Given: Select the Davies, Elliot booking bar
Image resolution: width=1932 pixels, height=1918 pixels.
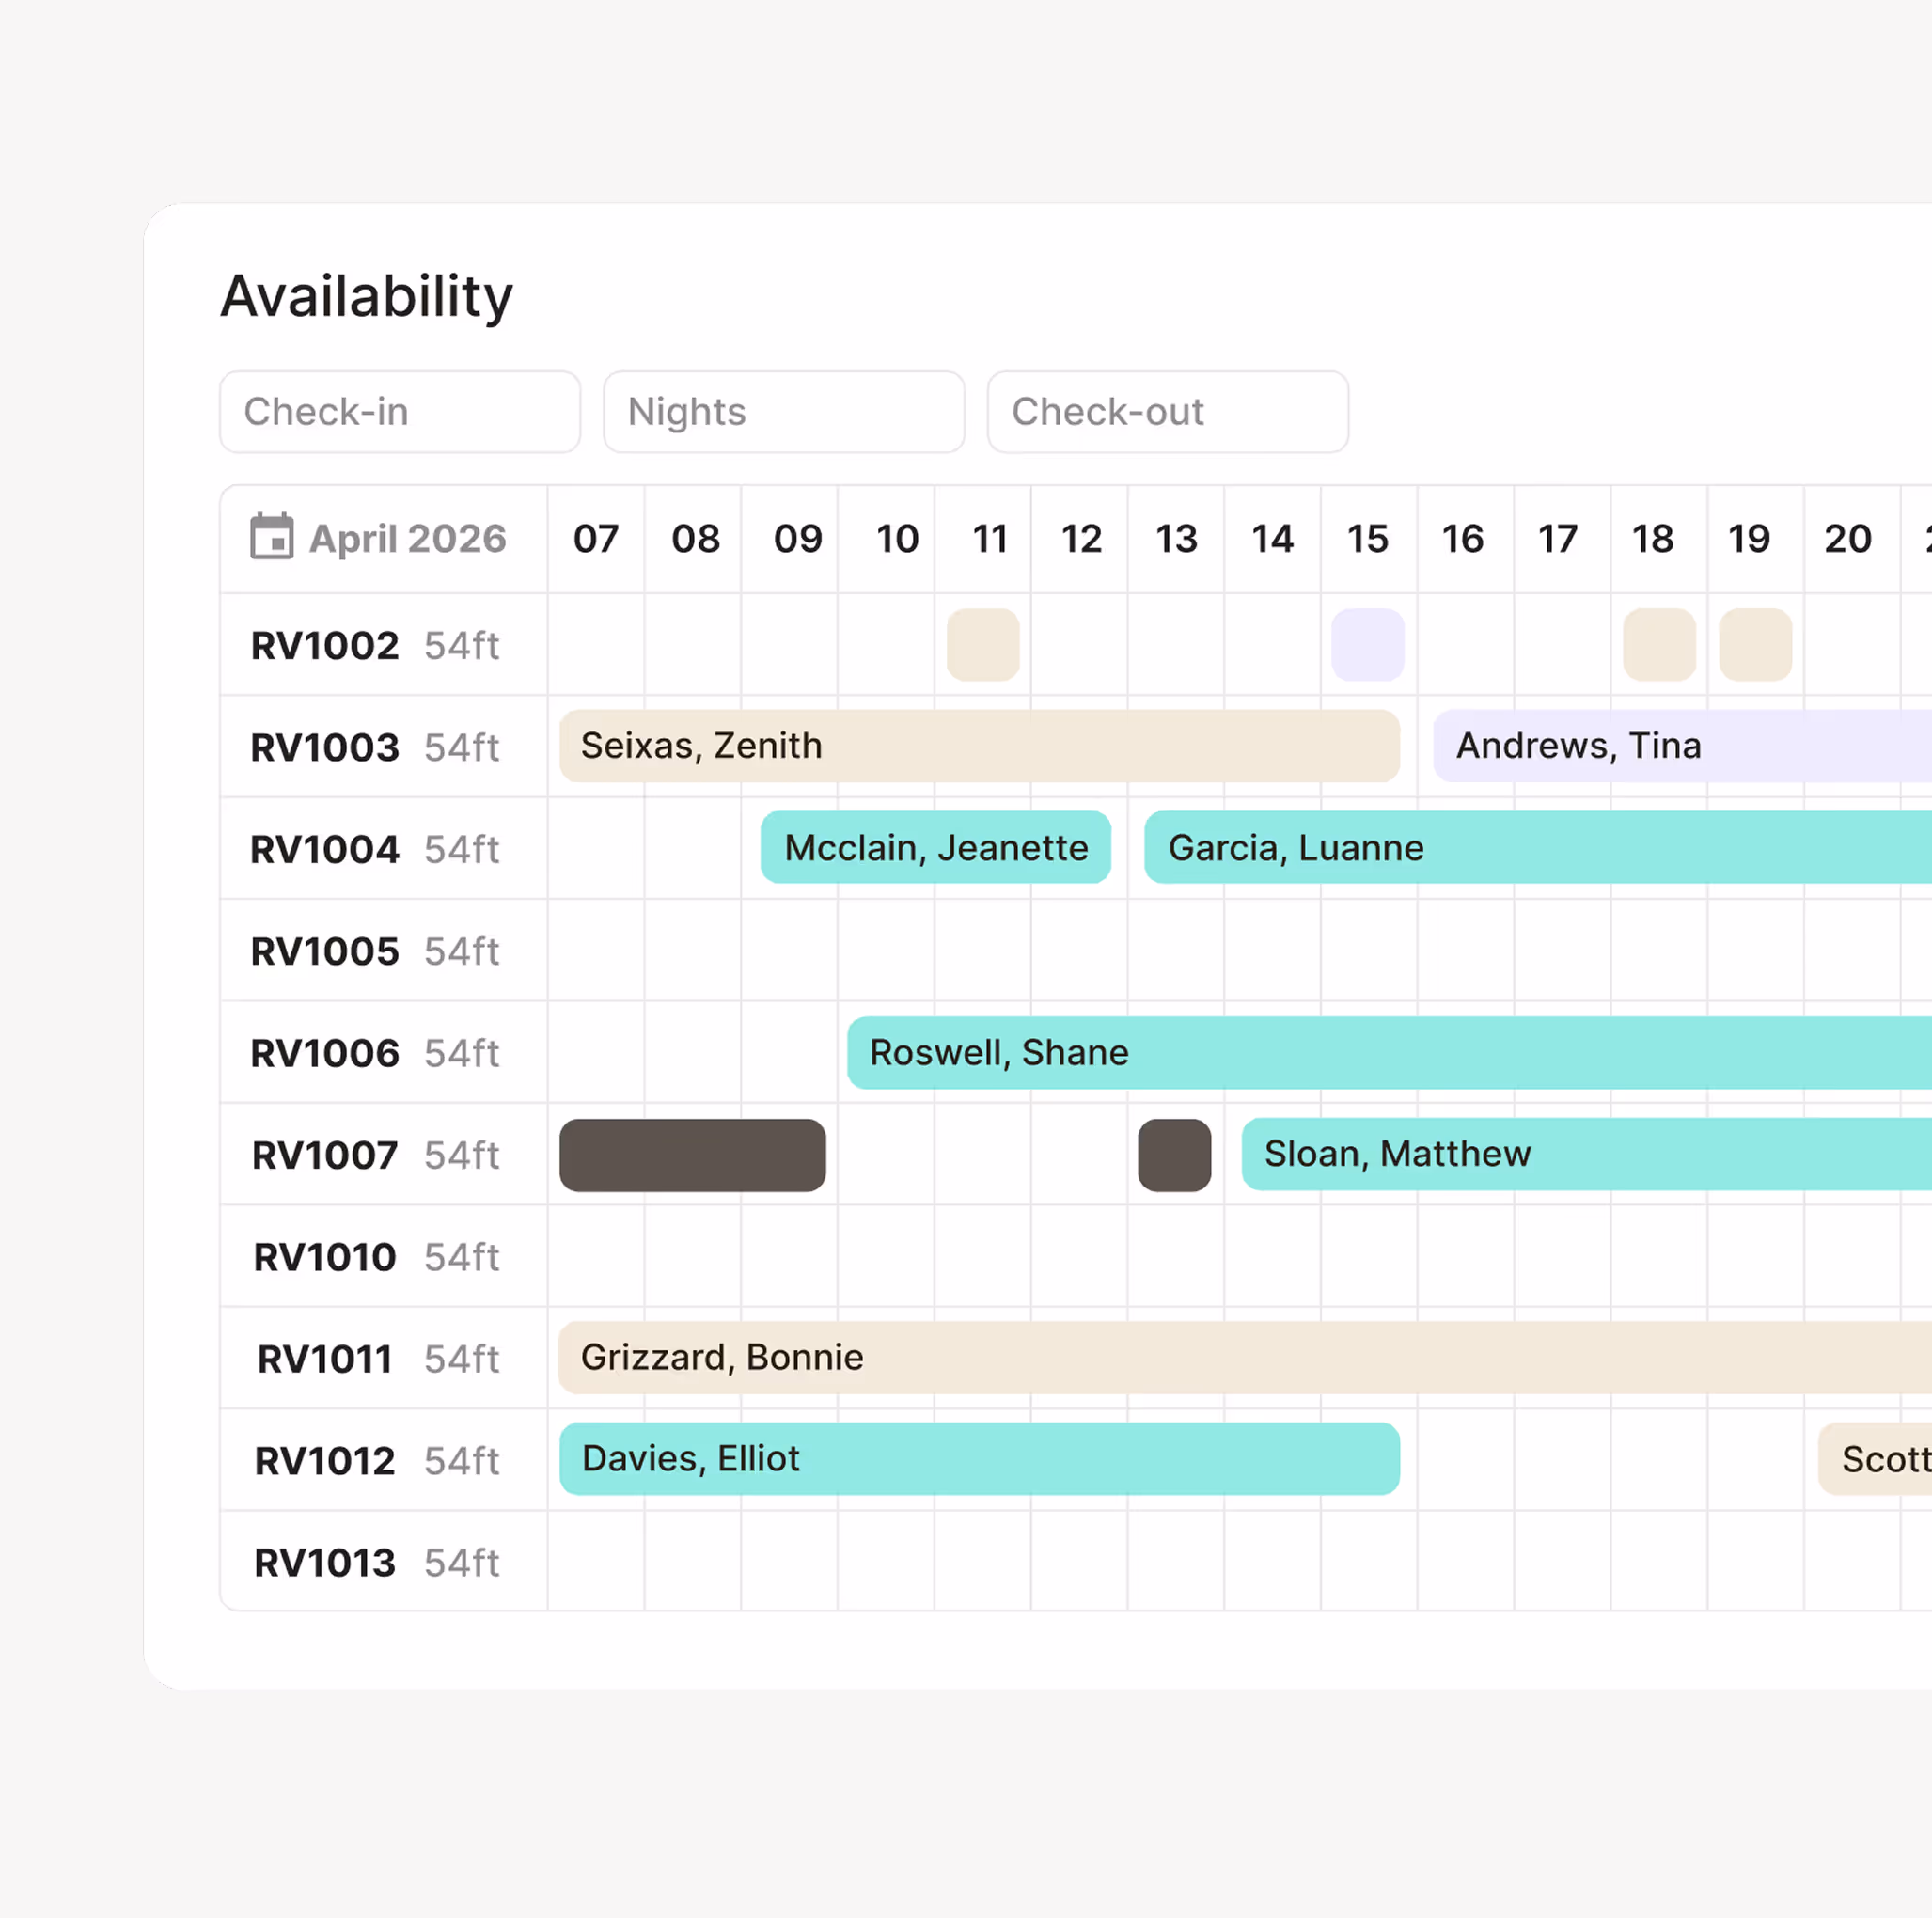Looking at the screenshot, I should [978, 1459].
